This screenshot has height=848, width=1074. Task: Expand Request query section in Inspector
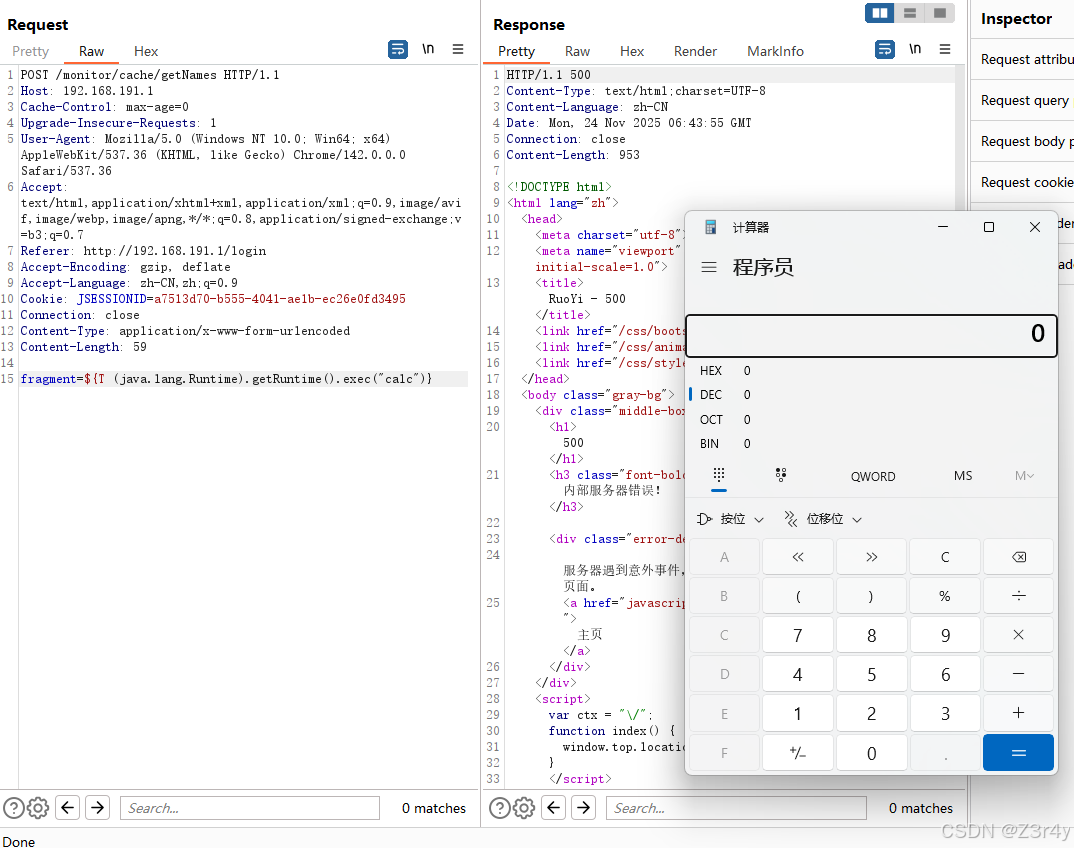click(x=1023, y=101)
